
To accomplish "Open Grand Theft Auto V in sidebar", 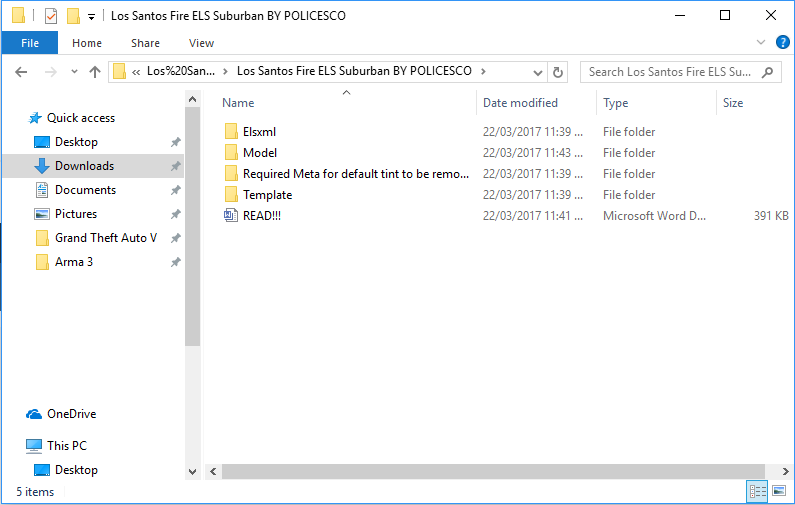I will [105, 238].
